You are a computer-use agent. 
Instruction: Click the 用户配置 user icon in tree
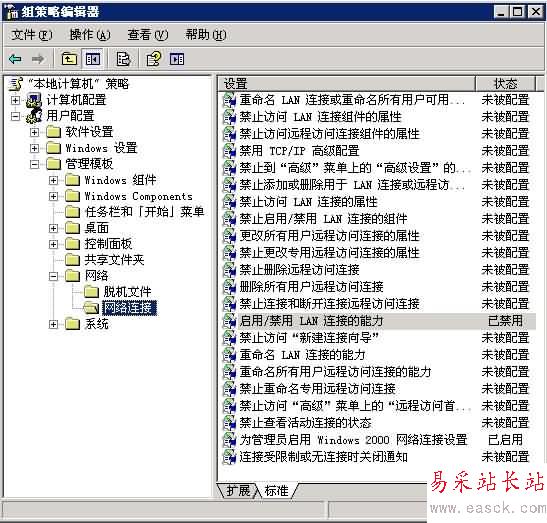[34, 116]
